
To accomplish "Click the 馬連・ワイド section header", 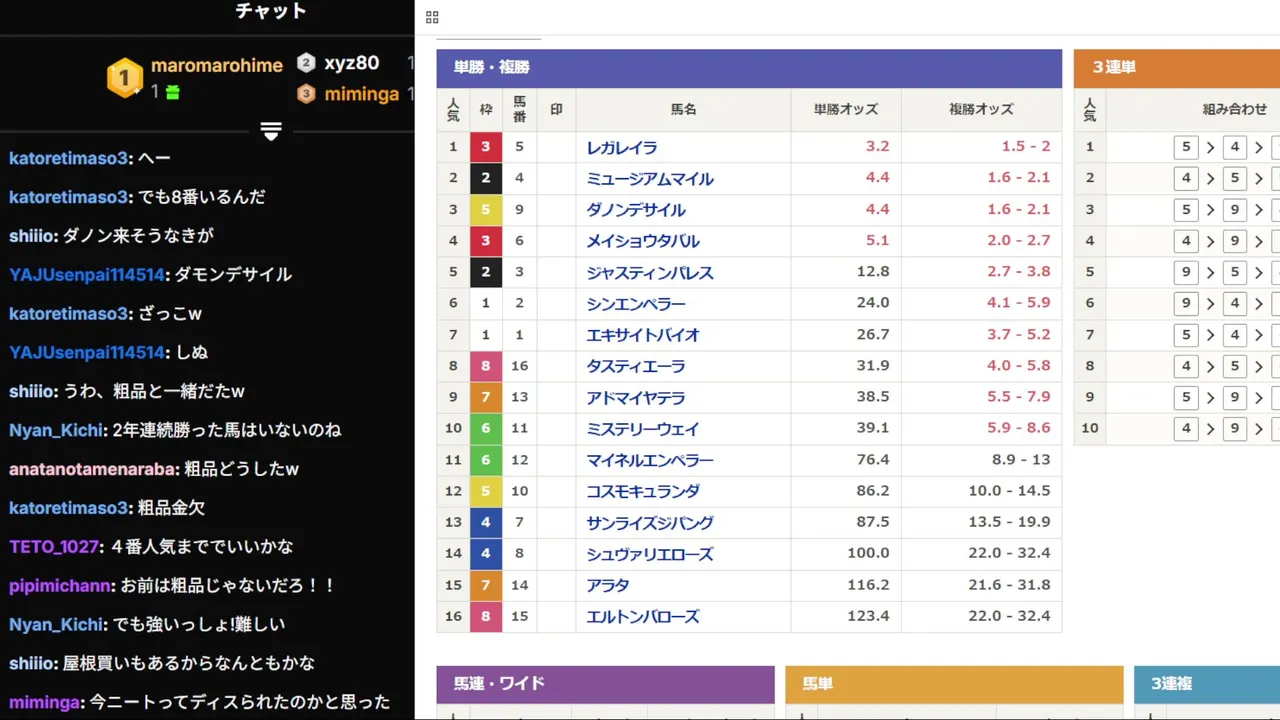I will pos(605,685).
